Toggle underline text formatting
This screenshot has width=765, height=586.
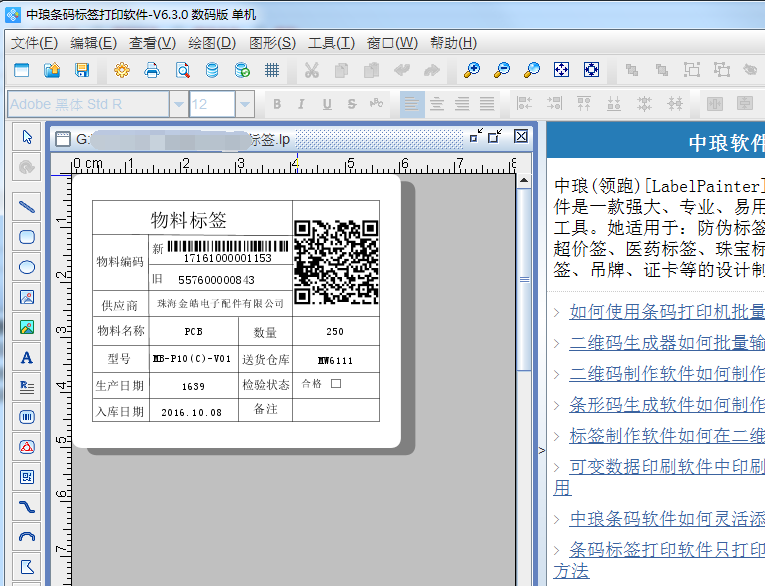[x=327, y=104]
